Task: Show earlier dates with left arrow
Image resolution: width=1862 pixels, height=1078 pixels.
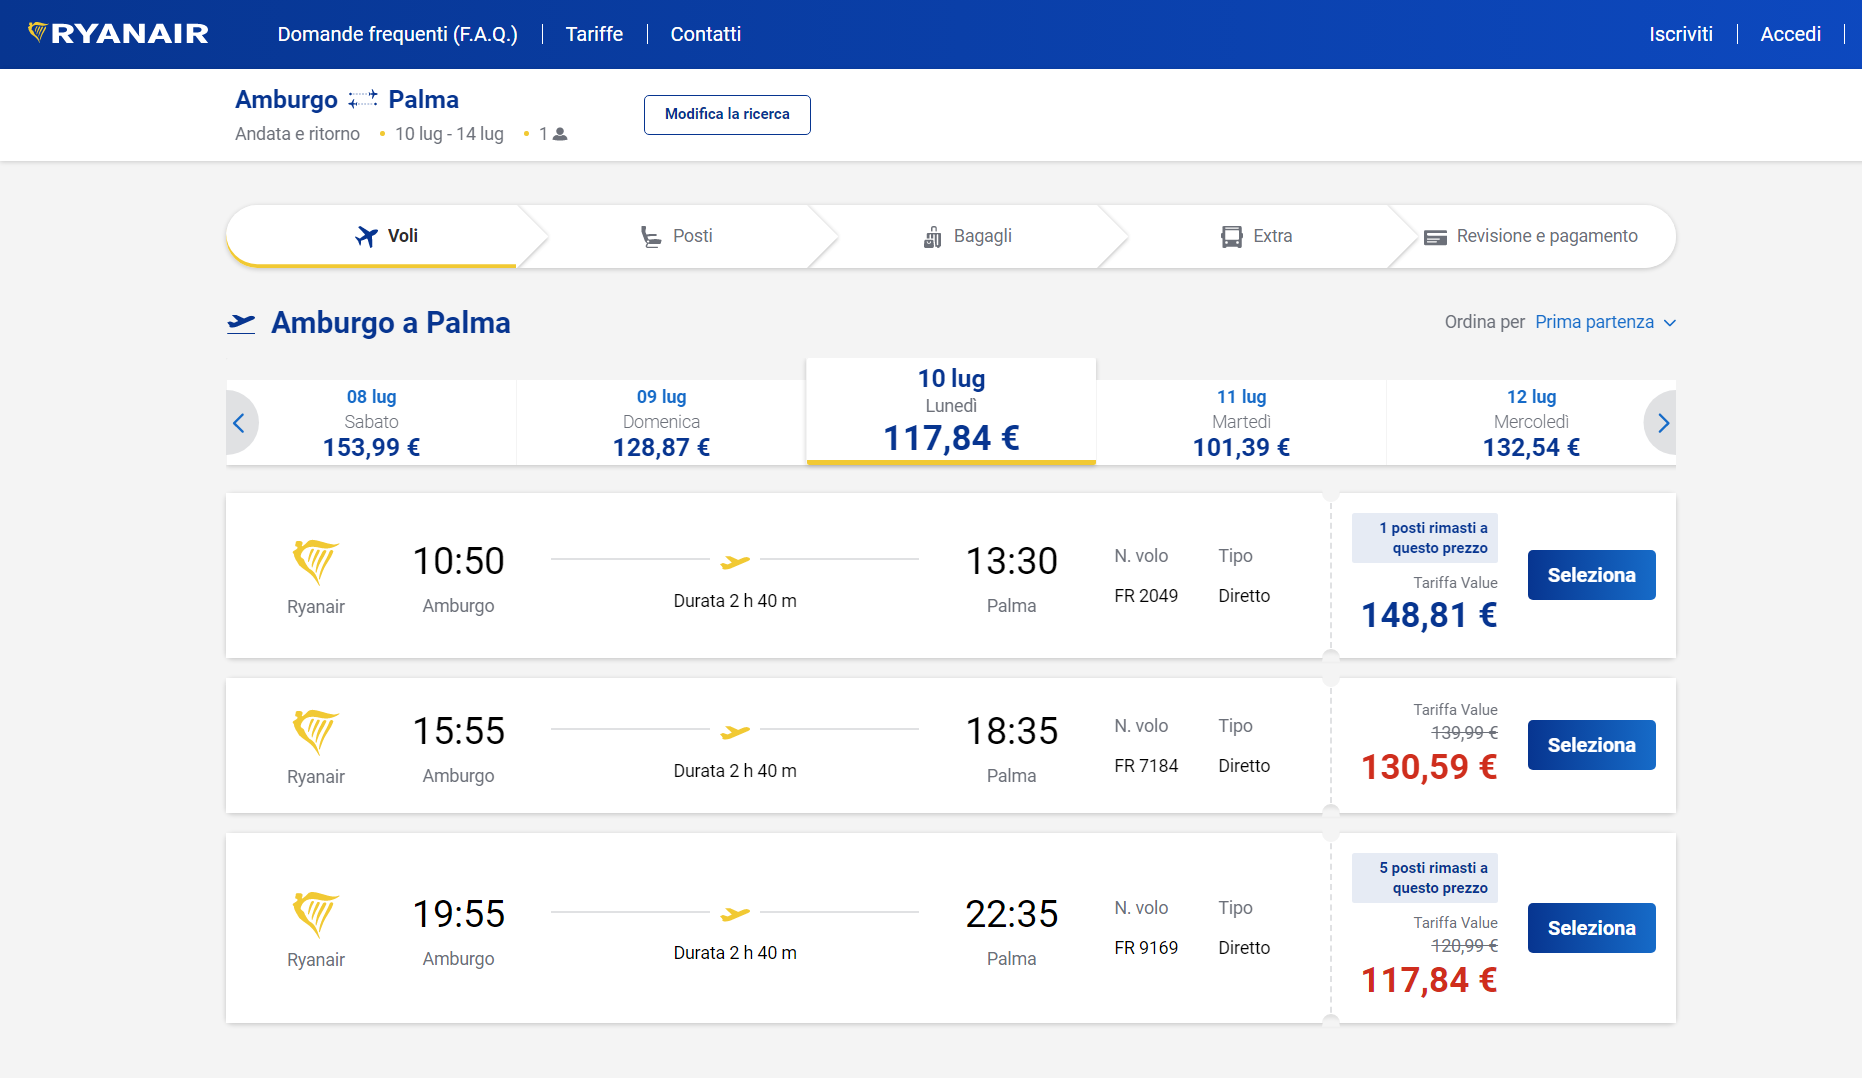Action: coord(238,423)
